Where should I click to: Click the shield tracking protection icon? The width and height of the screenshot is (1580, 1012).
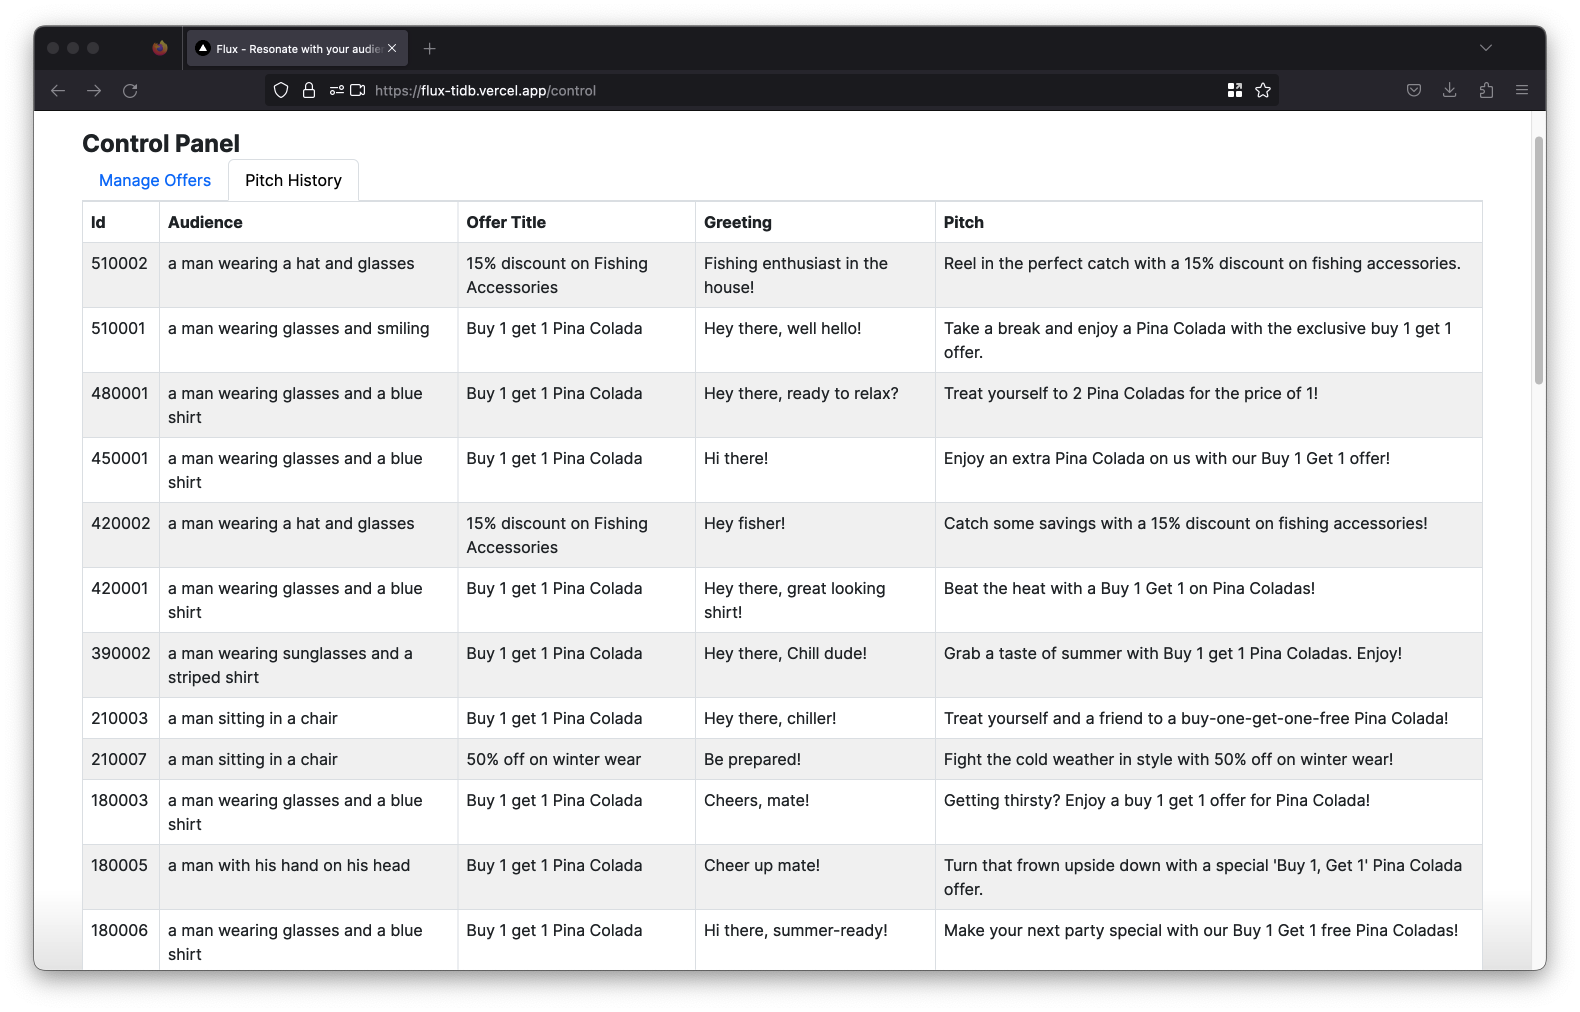pos(281,91)
